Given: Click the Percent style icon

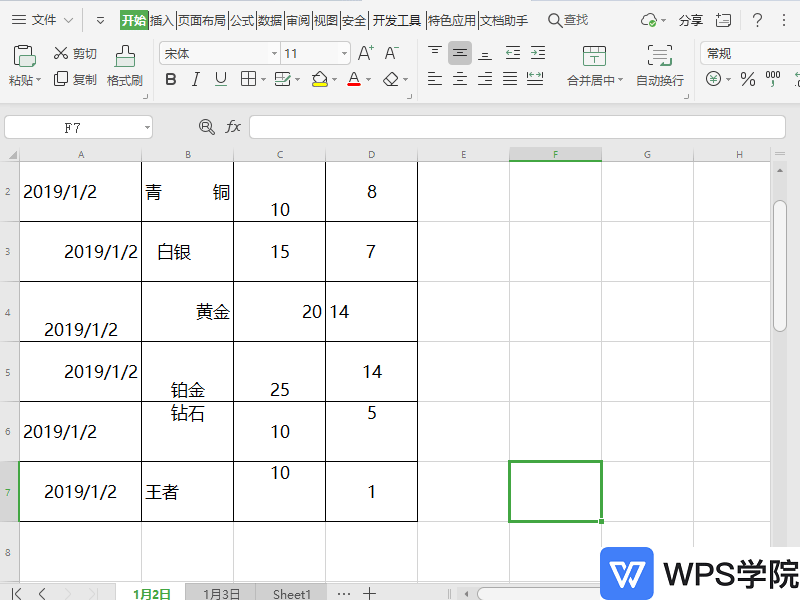Looking at the screenshot, I should click(747, 80).
